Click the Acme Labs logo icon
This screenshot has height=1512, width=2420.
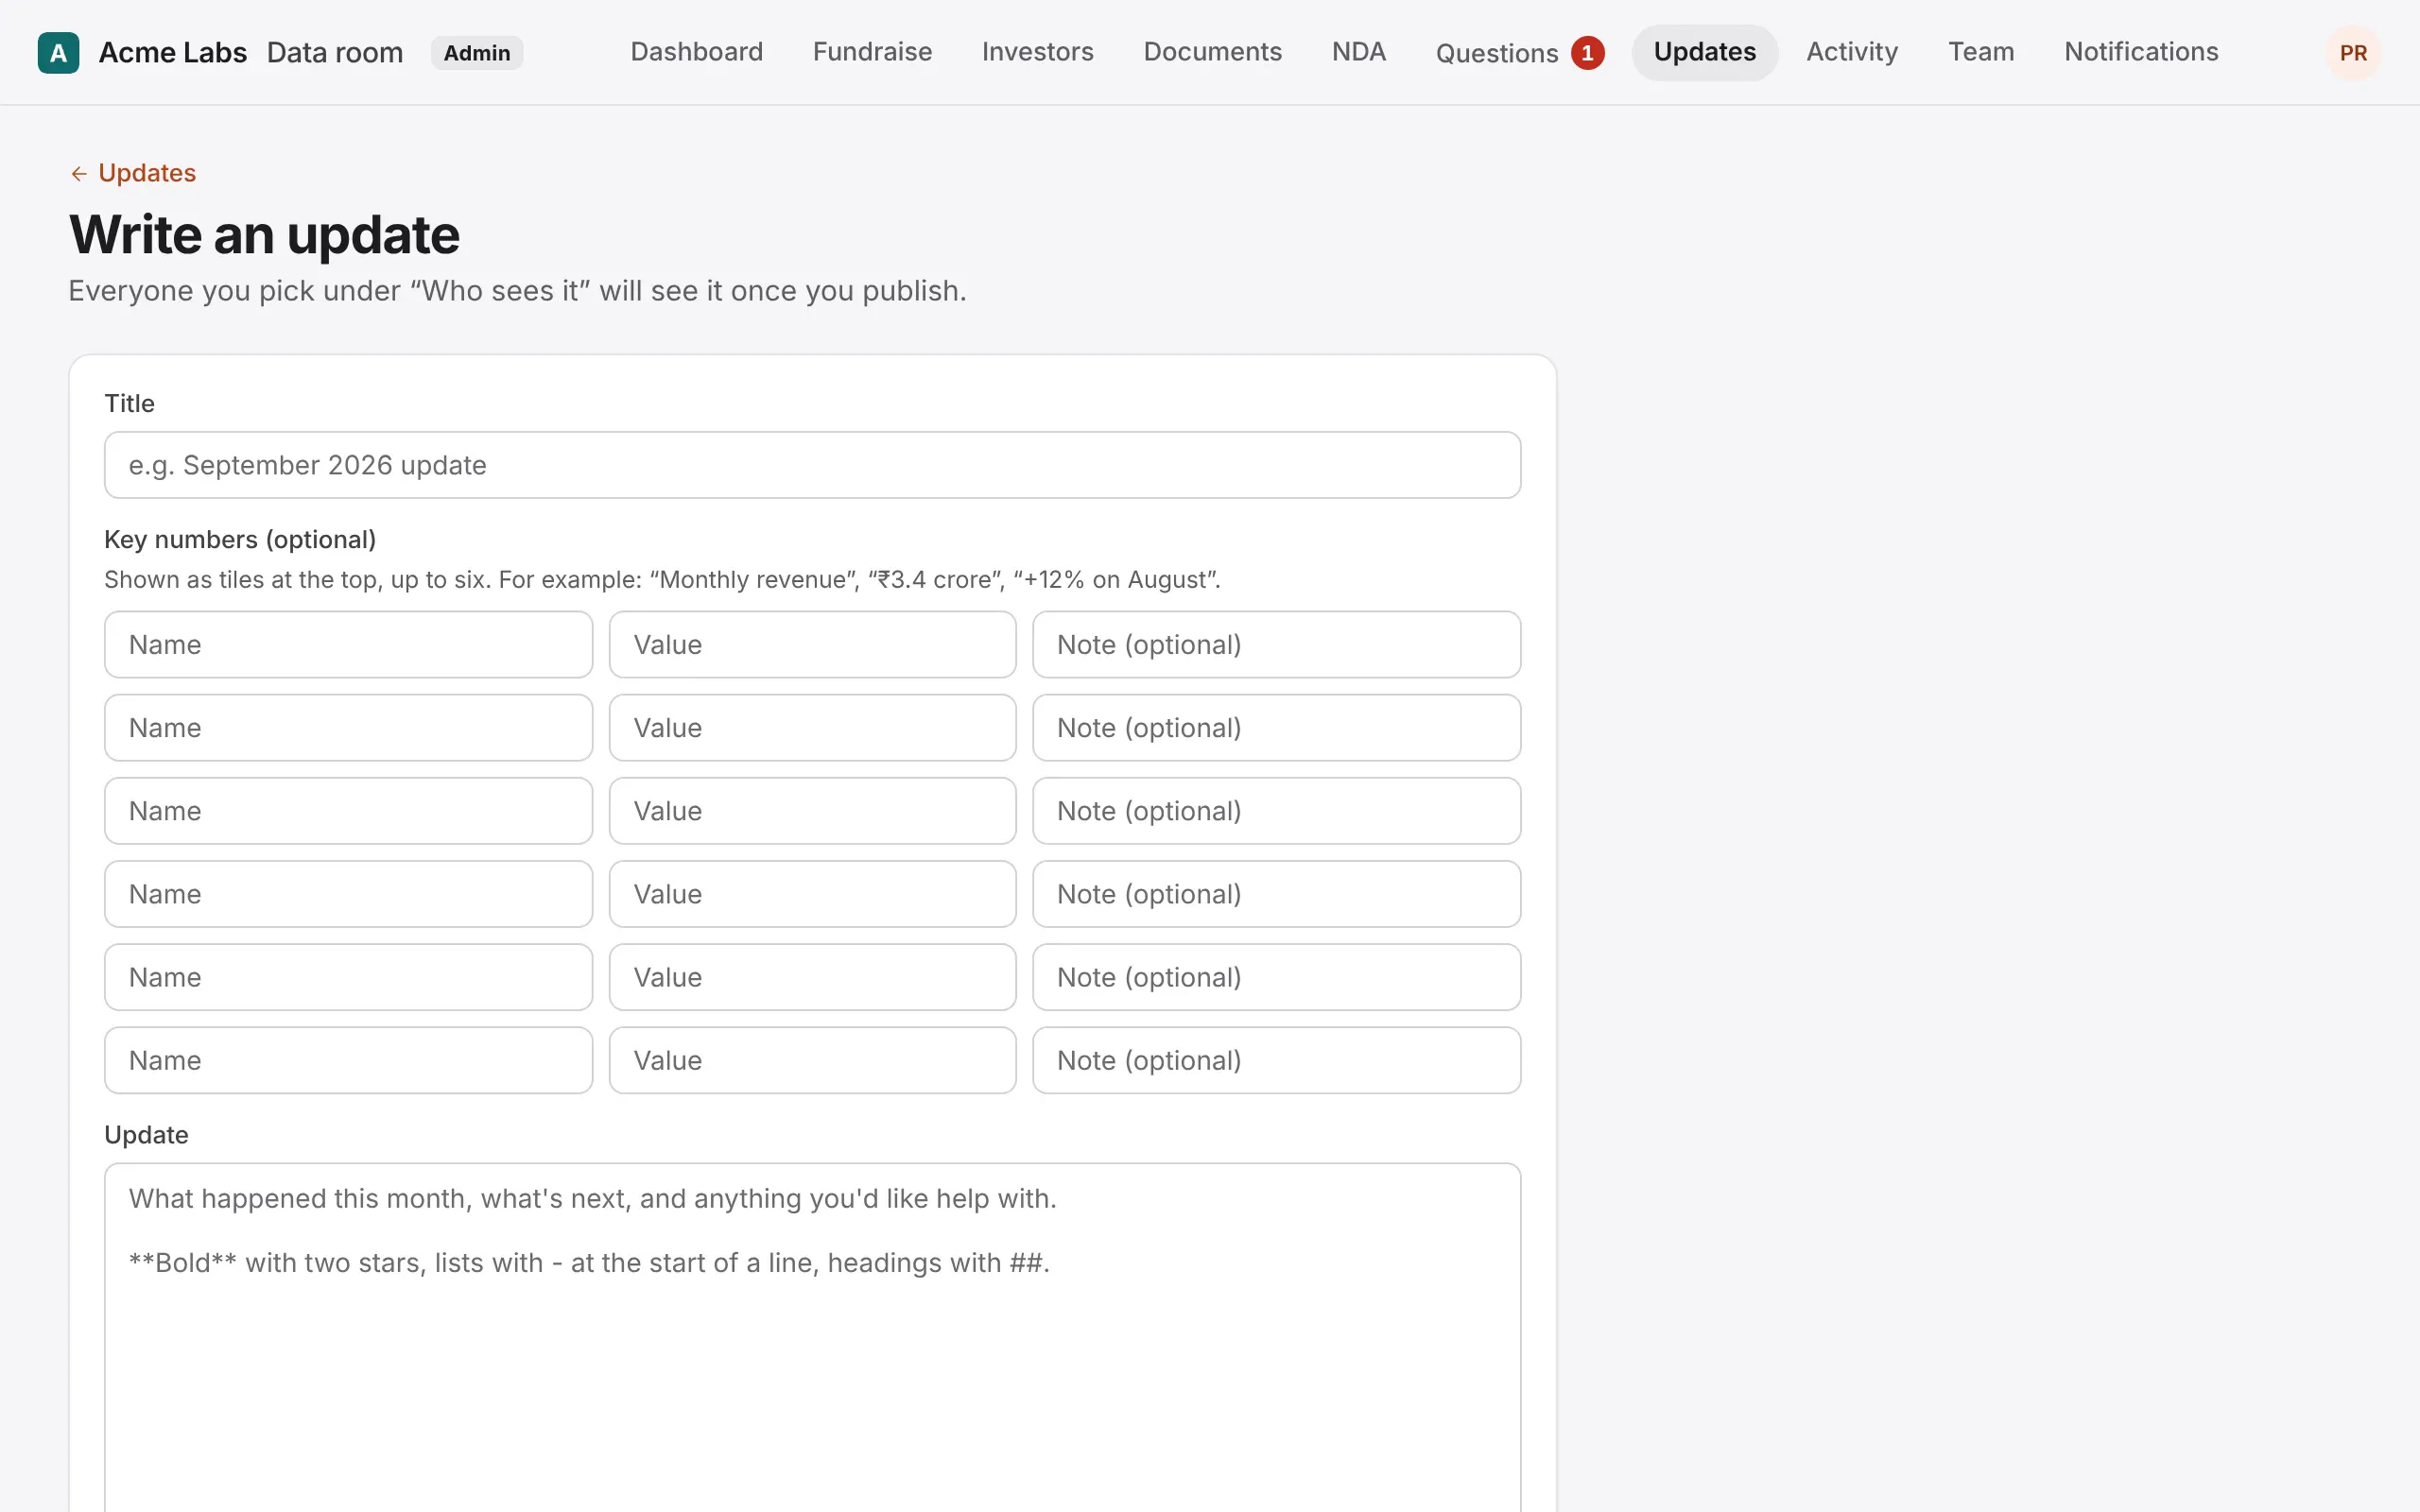coord(58,53)
